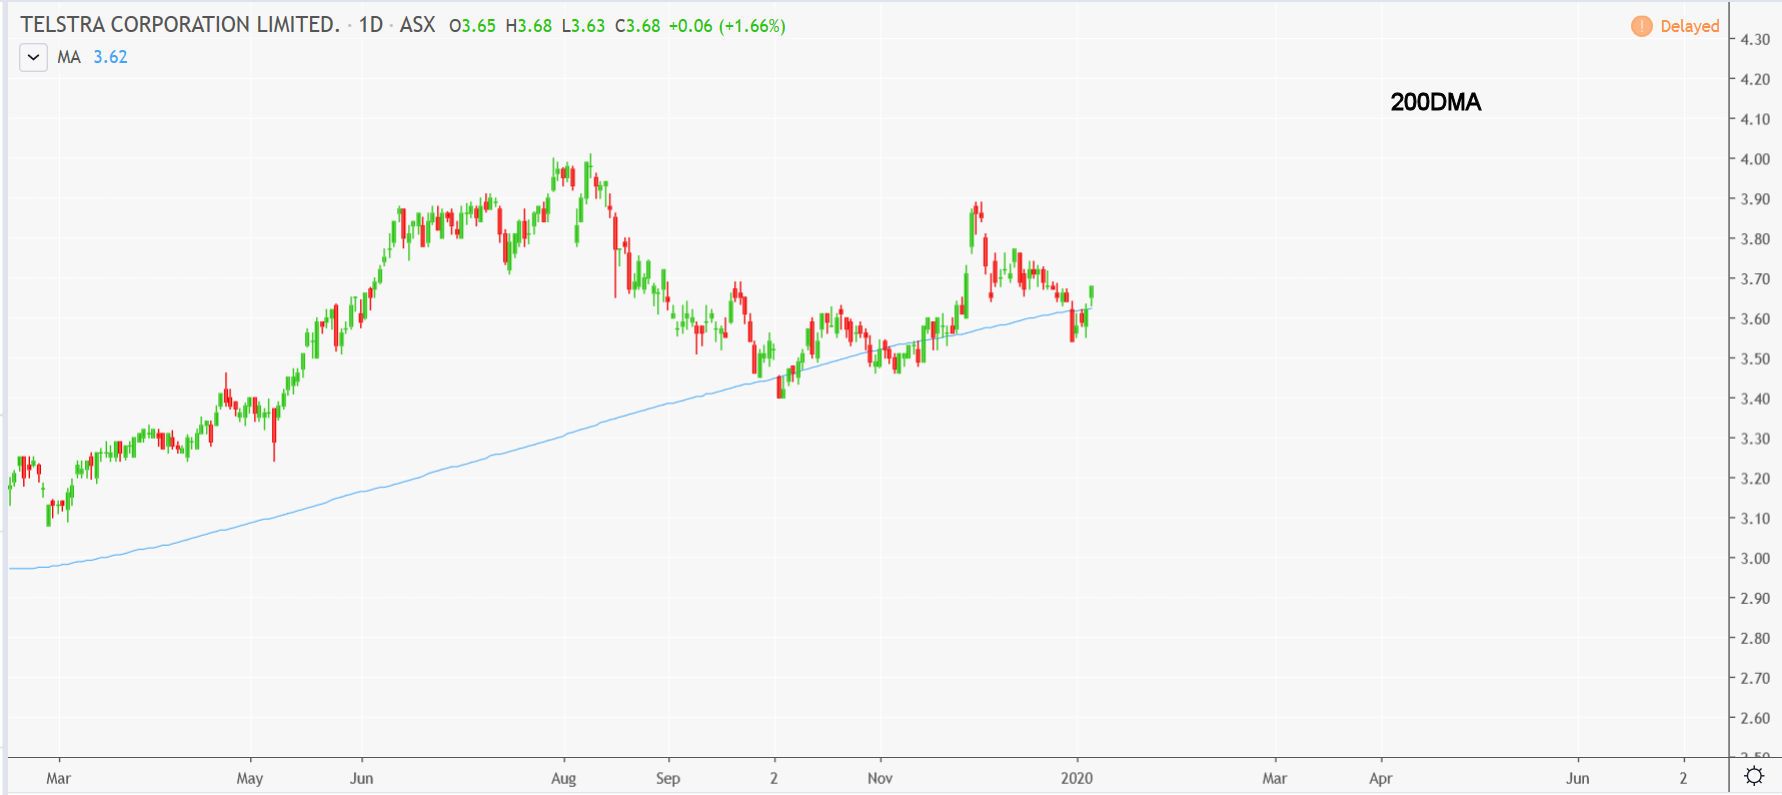Click the 3.00 price axis label

1755,558
